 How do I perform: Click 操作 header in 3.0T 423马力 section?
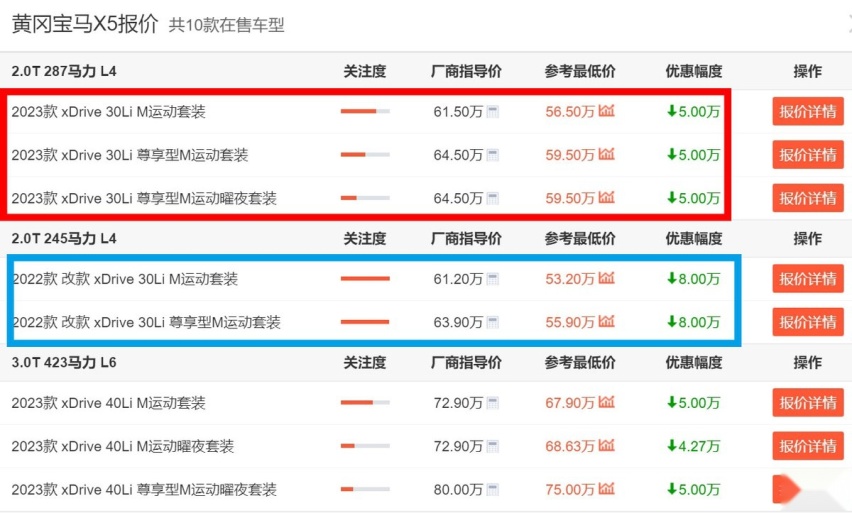click(807, 362)
